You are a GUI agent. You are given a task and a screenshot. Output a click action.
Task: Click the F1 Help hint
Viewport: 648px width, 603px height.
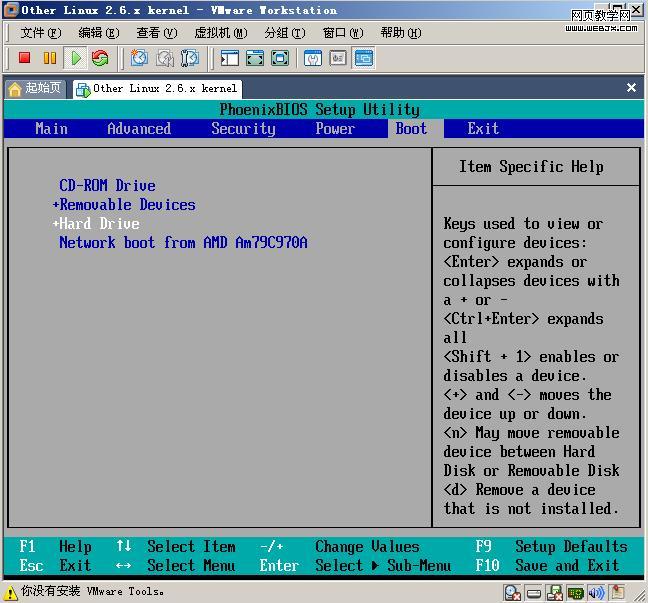55,546
